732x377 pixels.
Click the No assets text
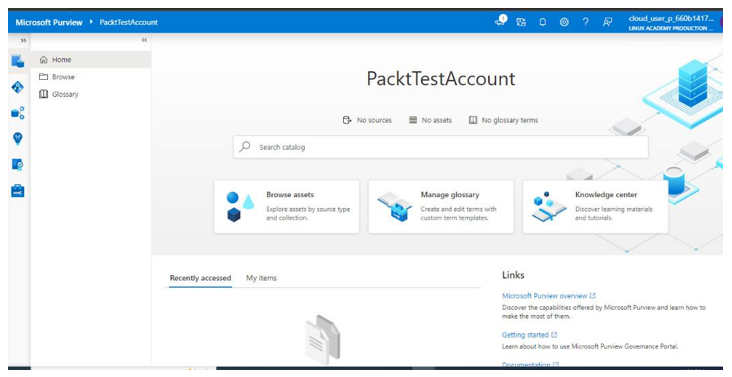tap(437, 120)
